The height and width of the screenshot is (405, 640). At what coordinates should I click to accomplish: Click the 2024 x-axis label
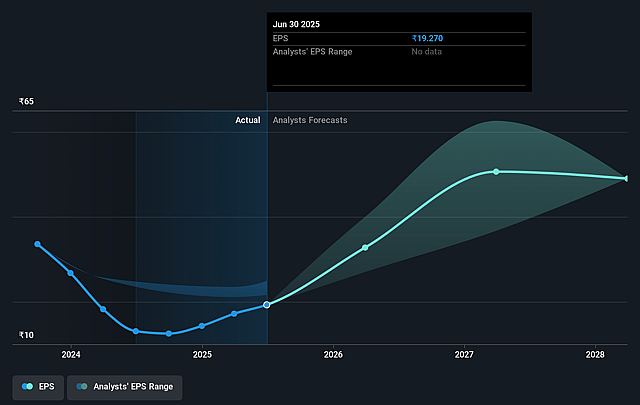(71, 355)
